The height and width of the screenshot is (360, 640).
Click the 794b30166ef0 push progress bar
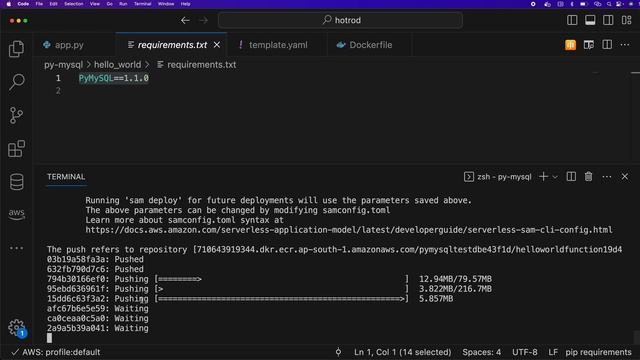pyautogui.click(x=282, y=279)
